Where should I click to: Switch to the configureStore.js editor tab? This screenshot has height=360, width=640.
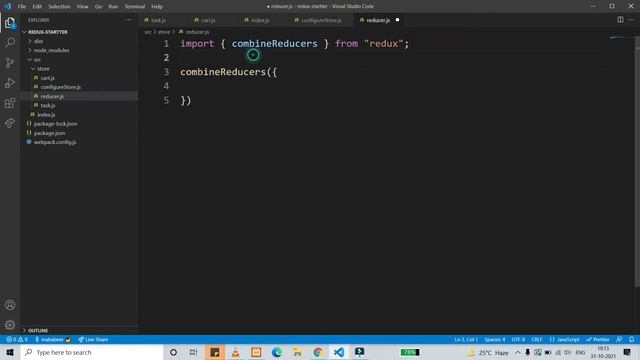tap(321, 20)
